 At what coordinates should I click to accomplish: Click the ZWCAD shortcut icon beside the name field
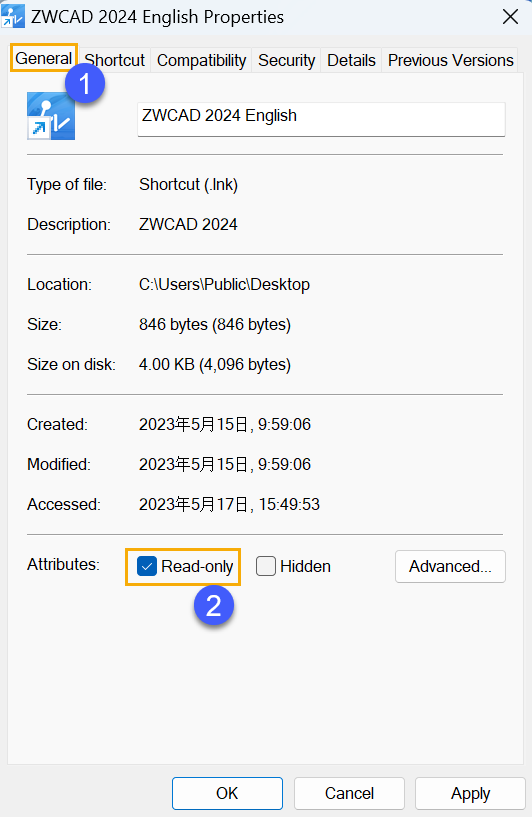51,116
